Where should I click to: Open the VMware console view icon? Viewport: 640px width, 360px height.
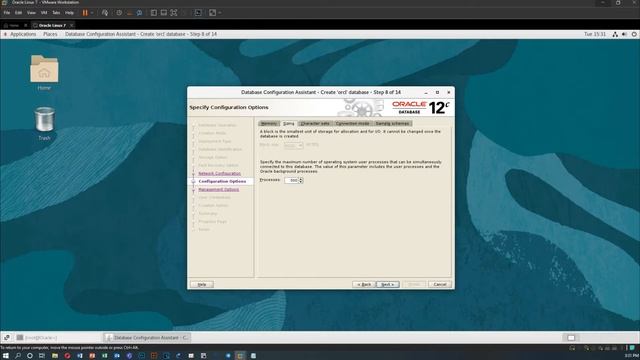(x=198, y=13)
